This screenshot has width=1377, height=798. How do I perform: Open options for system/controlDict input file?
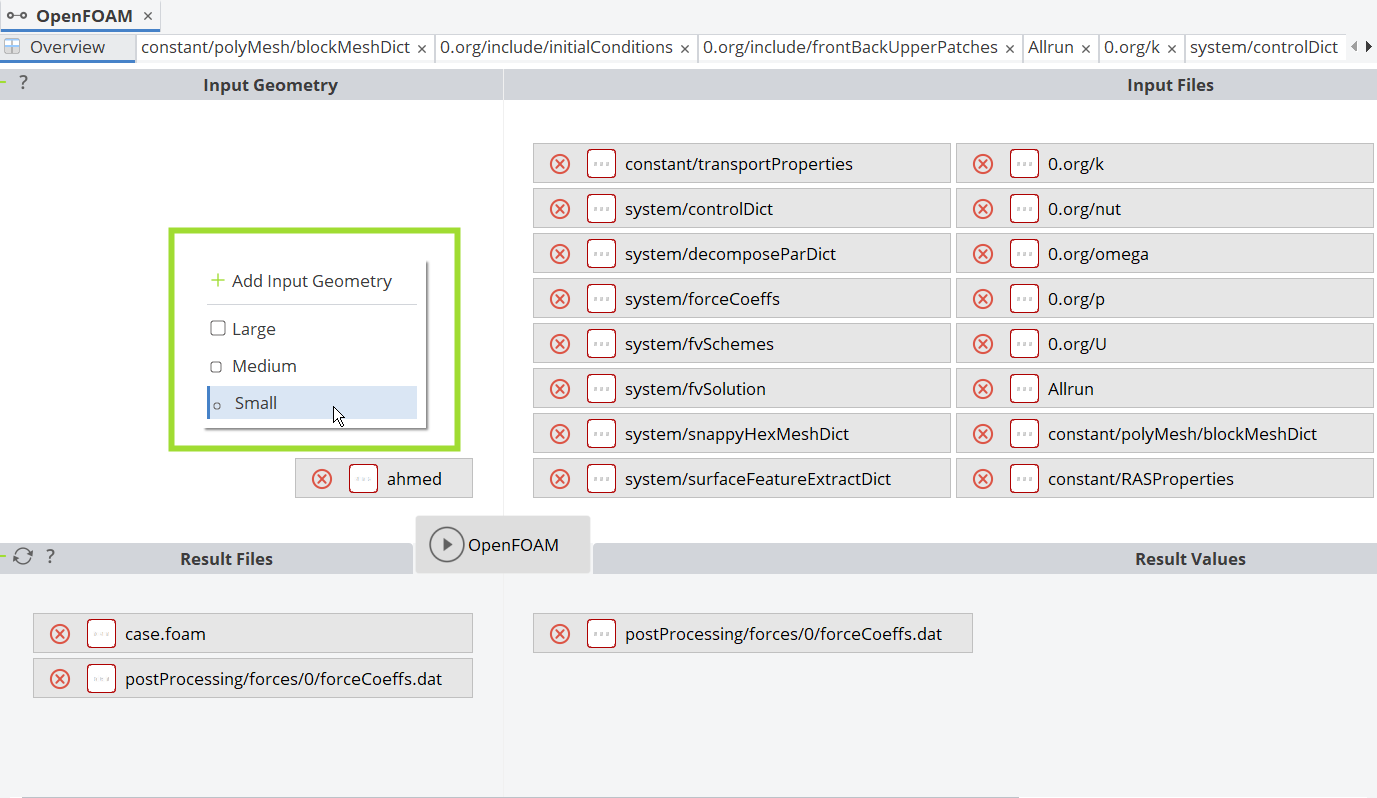pyautogui.click(x=601, y=209)
